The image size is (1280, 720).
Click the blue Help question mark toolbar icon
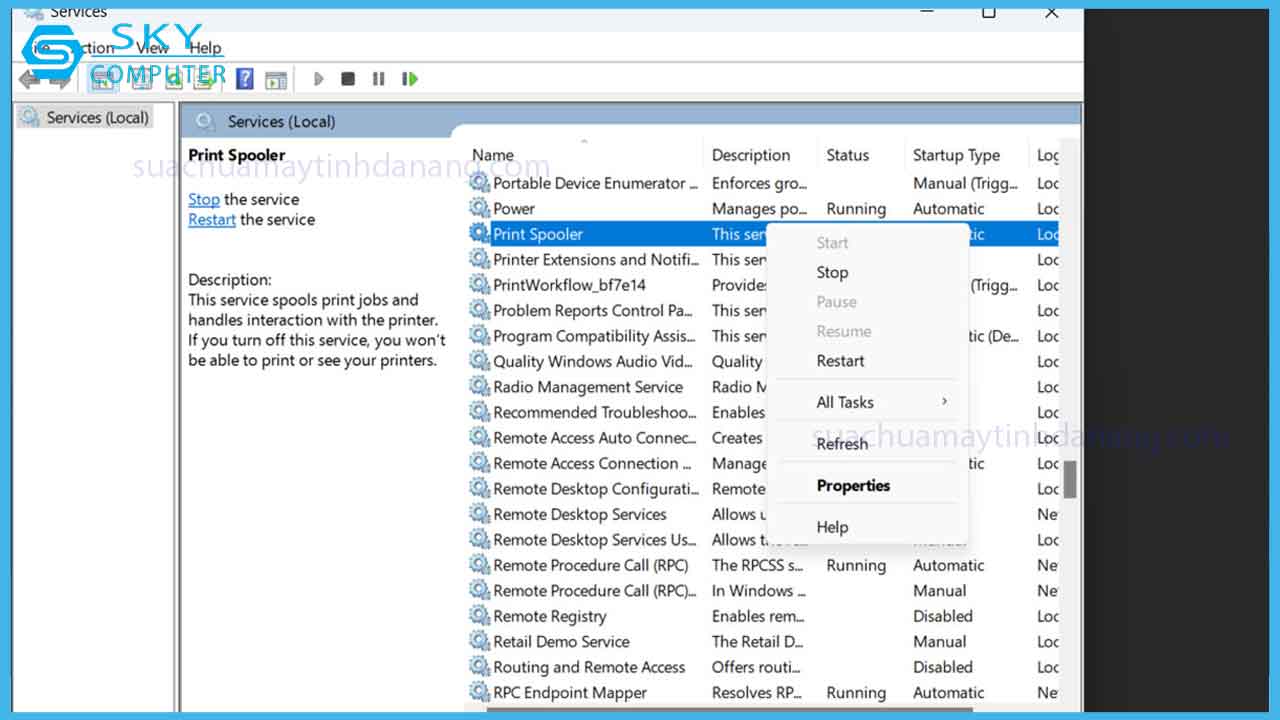(243, 79)
